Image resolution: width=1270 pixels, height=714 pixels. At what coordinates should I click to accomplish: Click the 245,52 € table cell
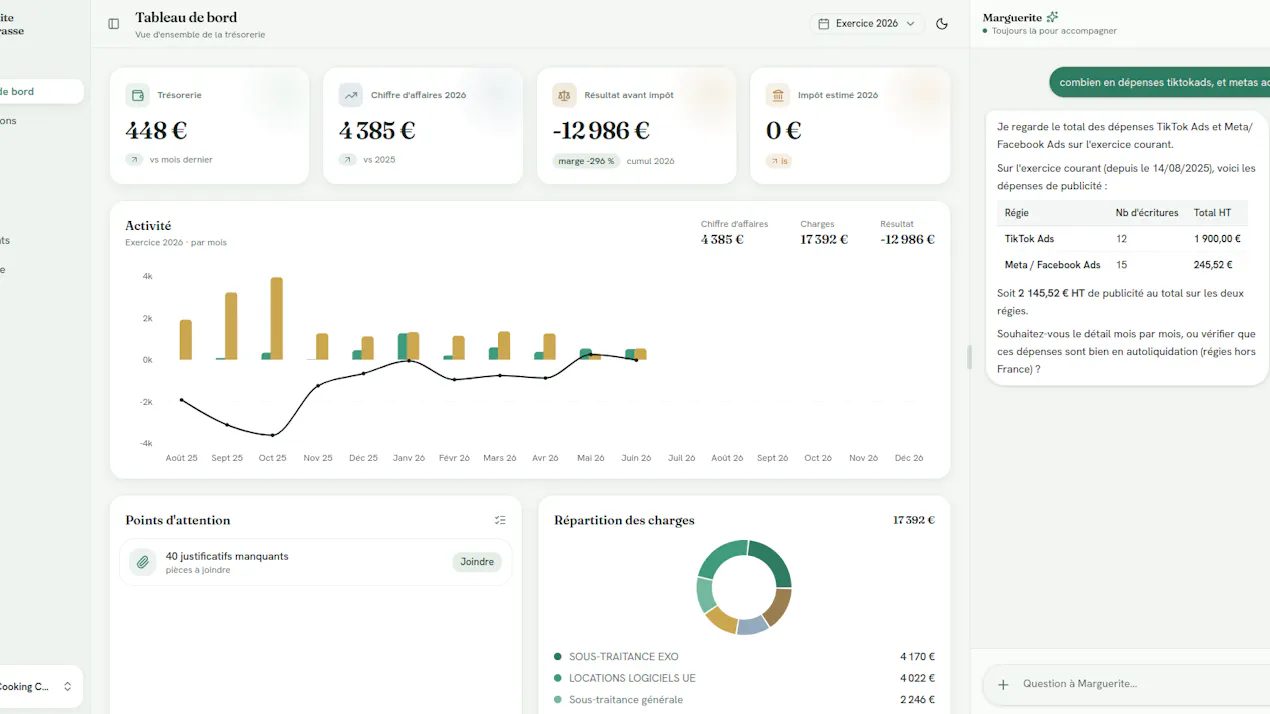point(1213,265)
